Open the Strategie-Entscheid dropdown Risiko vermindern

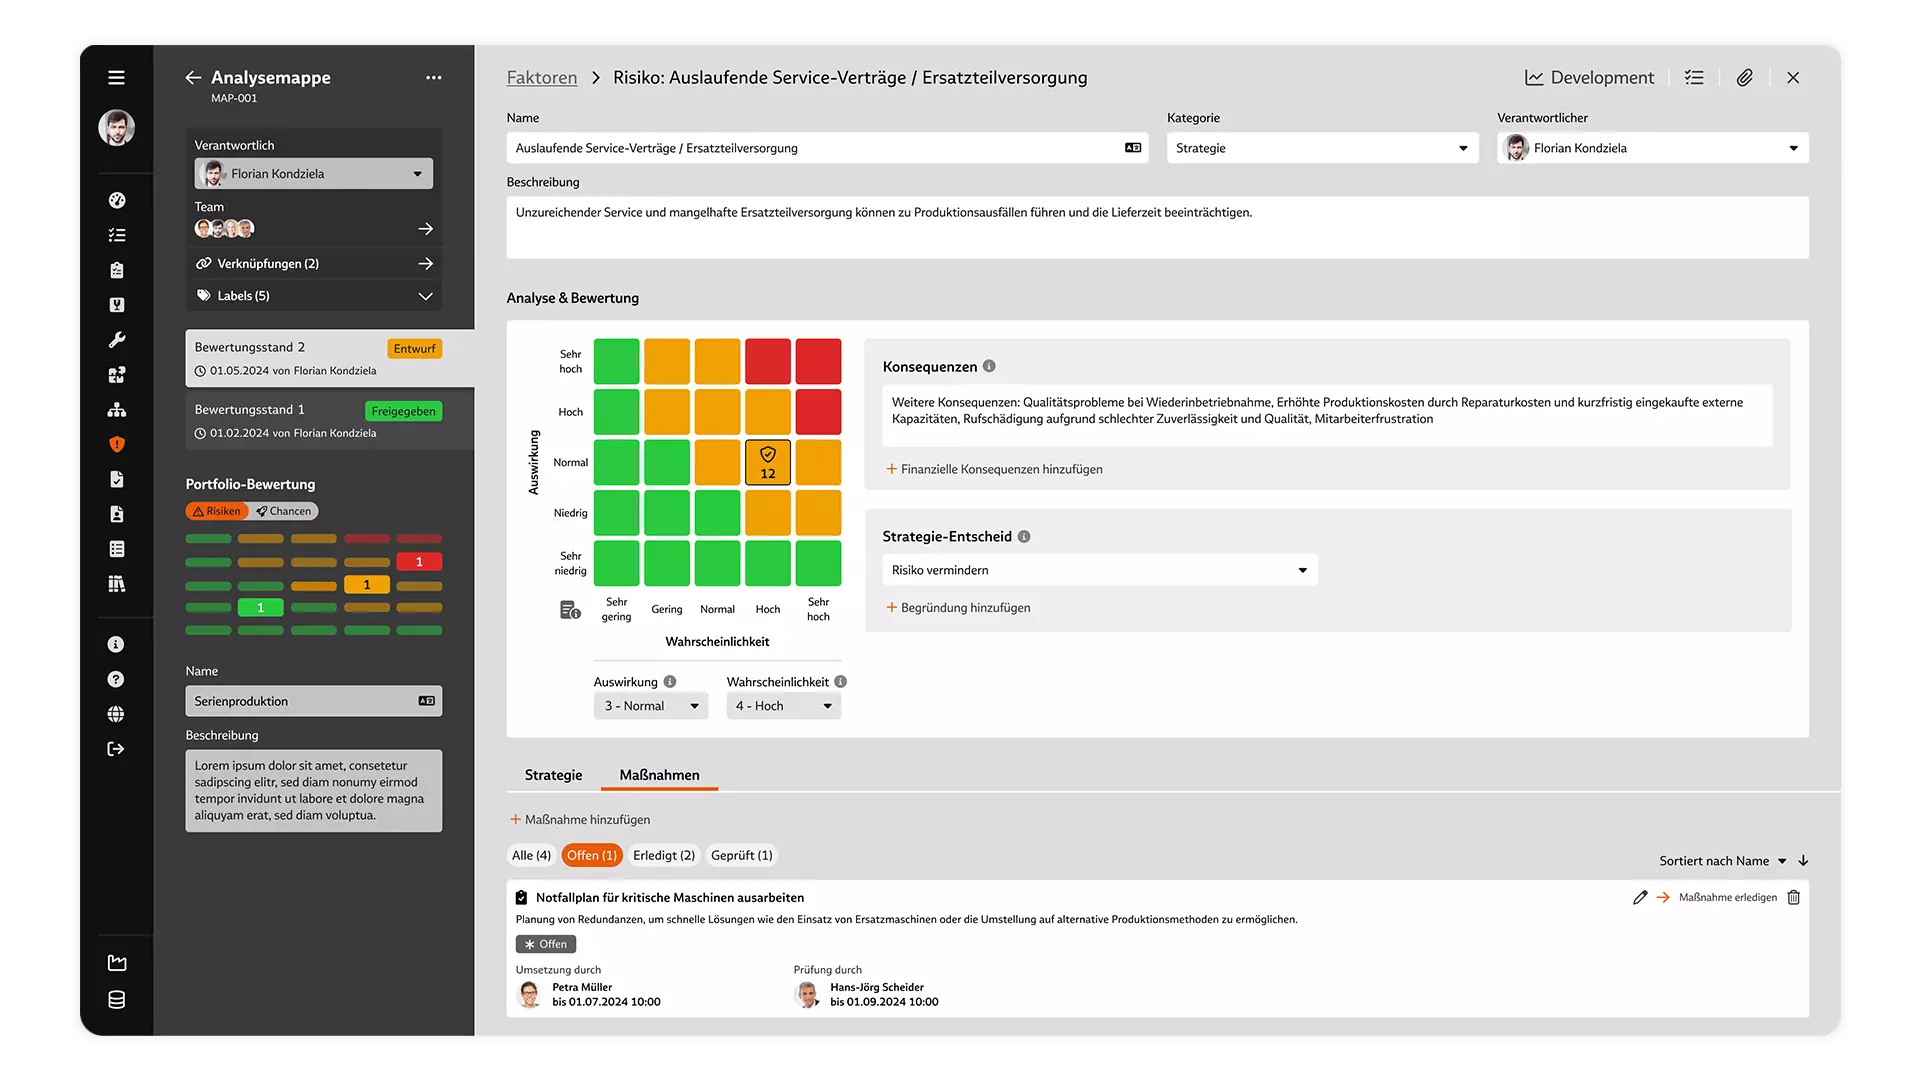pyautogui.click(x=1100, y=570)
